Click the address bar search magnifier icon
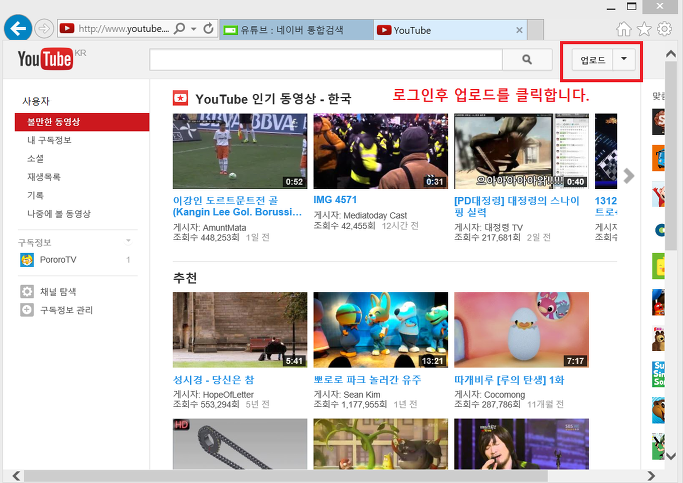The width and height of the screenshot is (683, 483). pyautogui.click(x=179, y=29)
